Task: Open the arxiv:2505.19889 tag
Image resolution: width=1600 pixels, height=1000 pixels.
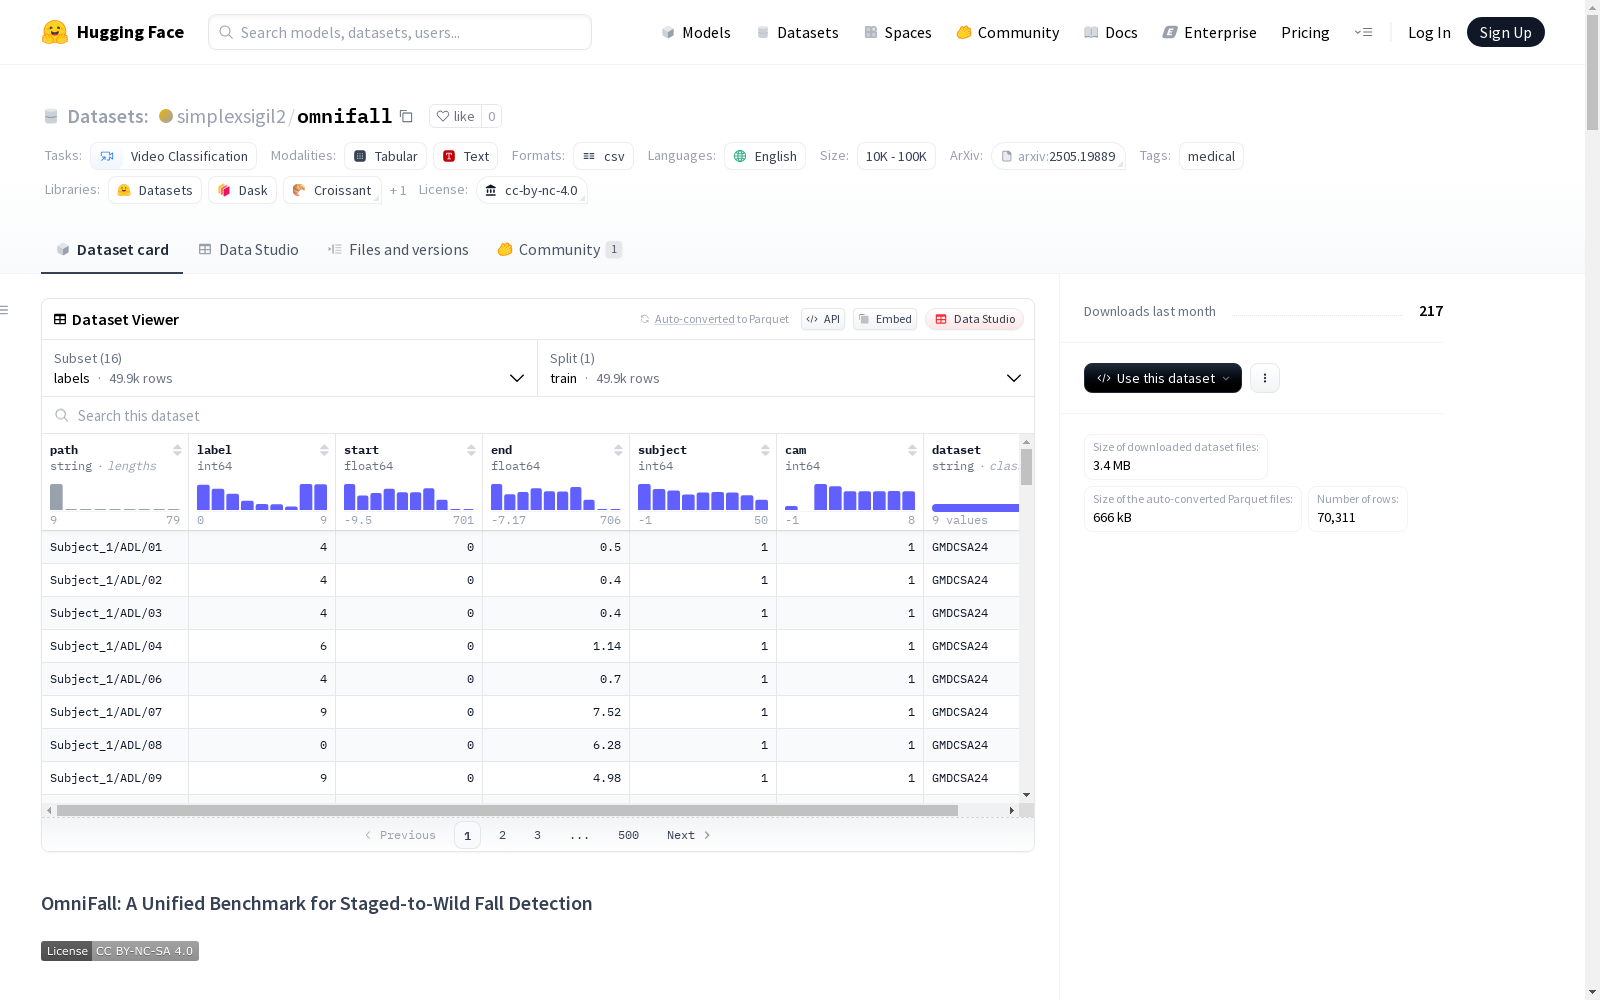Action: click(x=1058, y=156)
